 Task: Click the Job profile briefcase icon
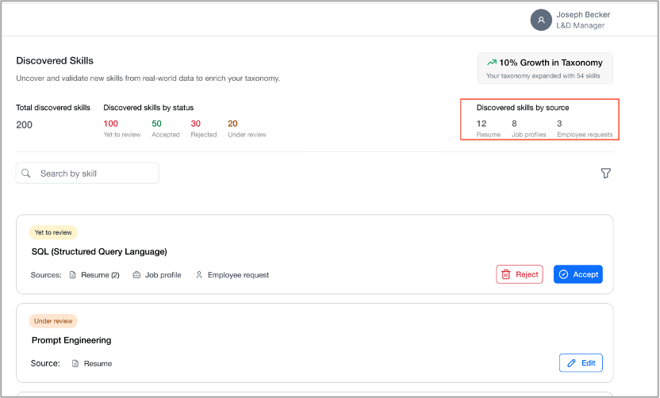(136, 275)
